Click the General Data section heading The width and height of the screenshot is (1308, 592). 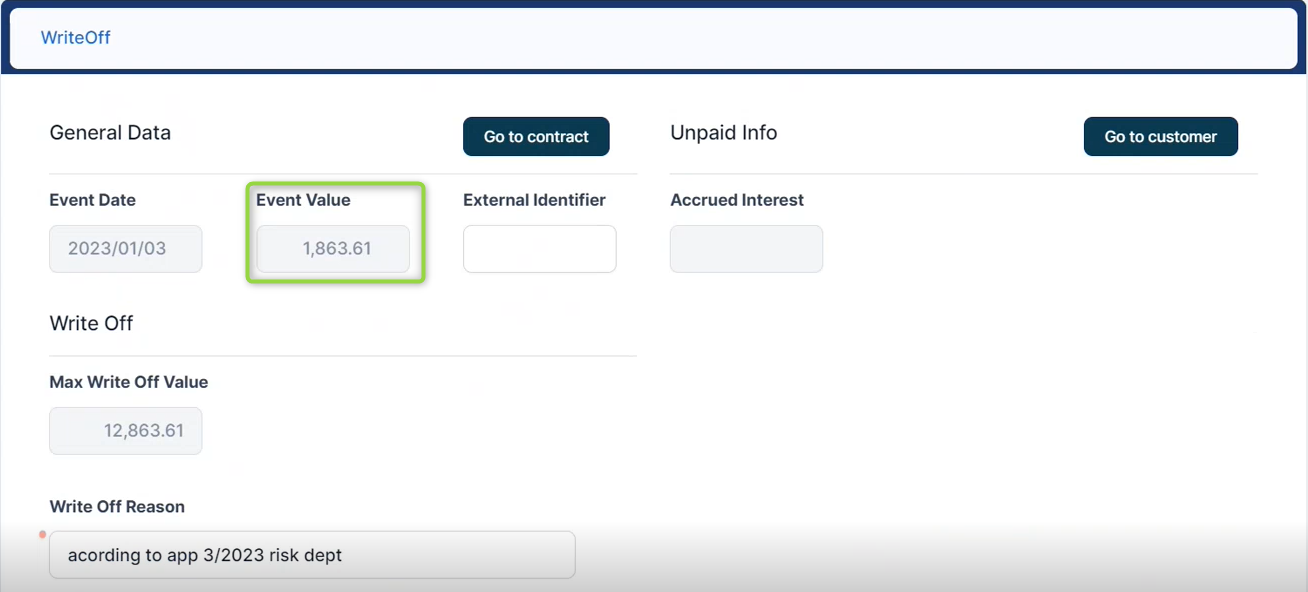pyautogui.click(x=110, y=133)
